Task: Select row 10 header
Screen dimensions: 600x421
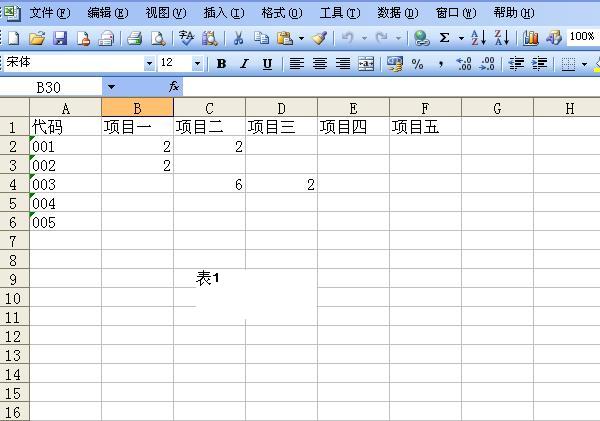Action: 14,298
